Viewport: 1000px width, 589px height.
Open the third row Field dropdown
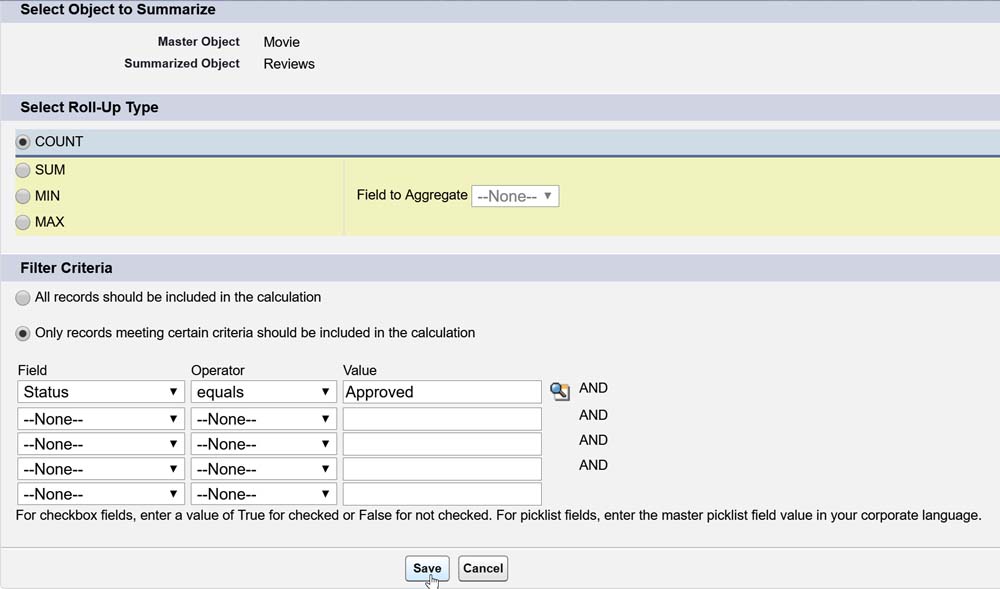101,444
